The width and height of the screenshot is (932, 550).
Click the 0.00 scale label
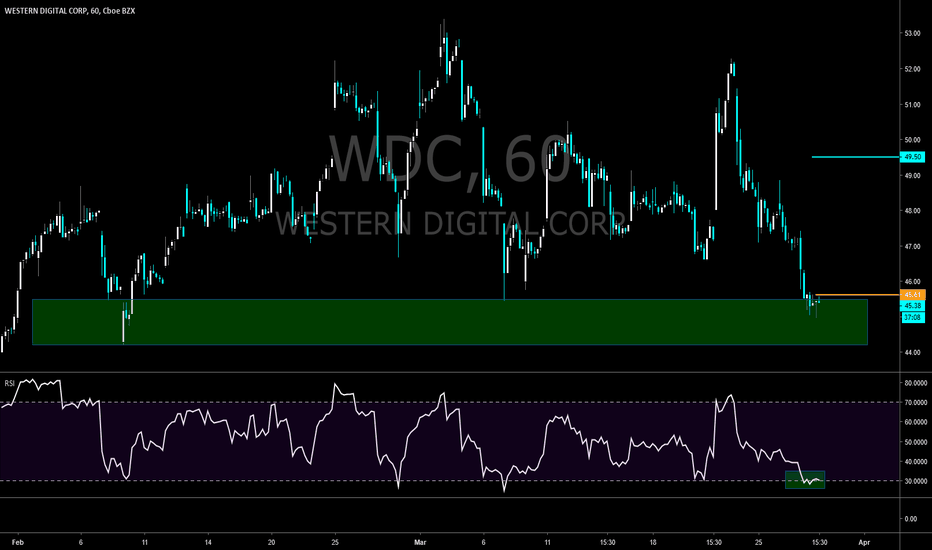pos(911,519)
